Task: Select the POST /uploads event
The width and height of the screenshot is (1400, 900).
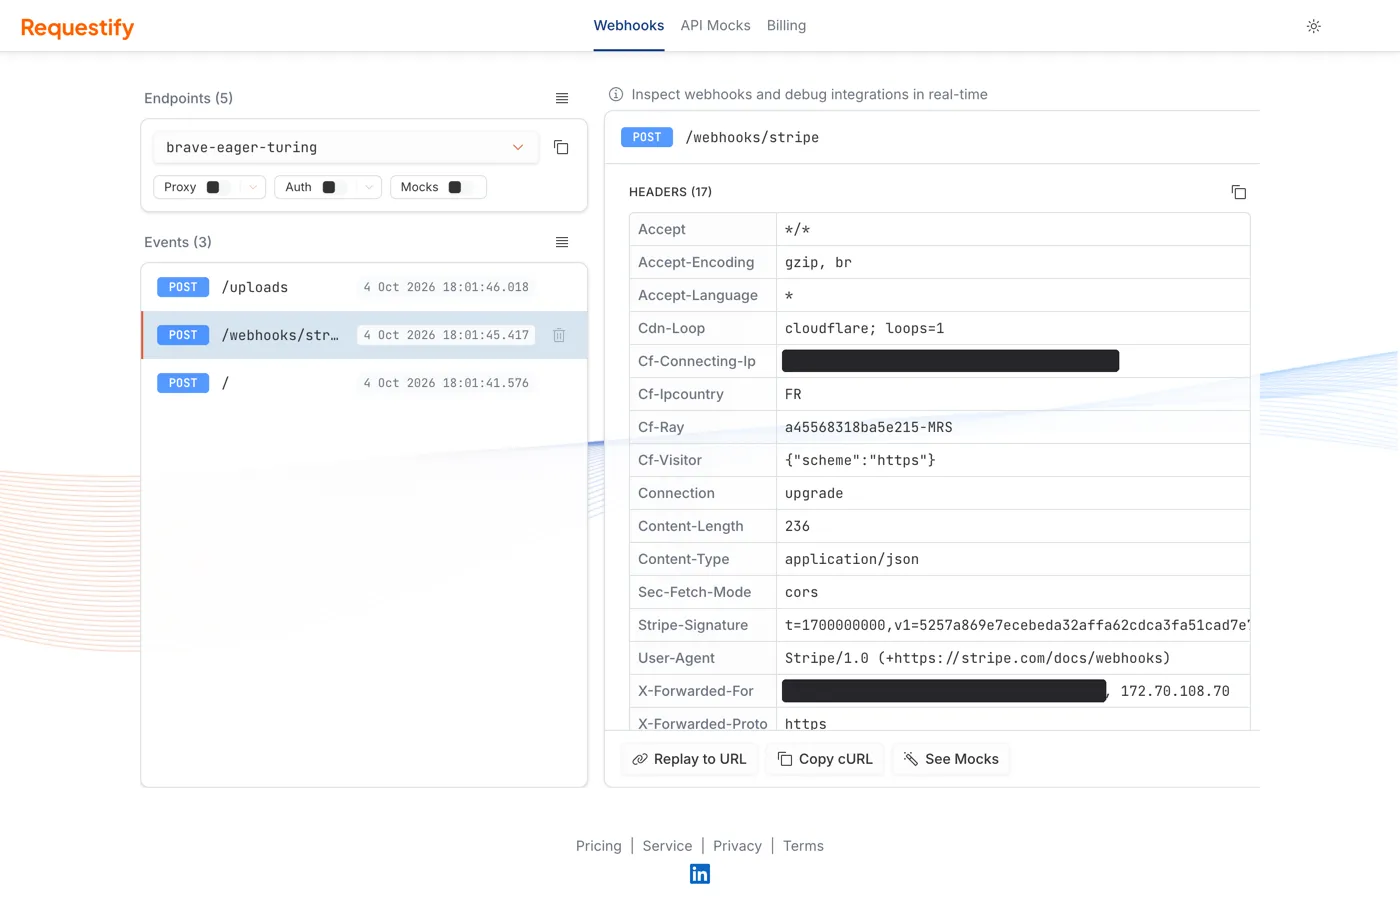Action: (x=364, y=287)
